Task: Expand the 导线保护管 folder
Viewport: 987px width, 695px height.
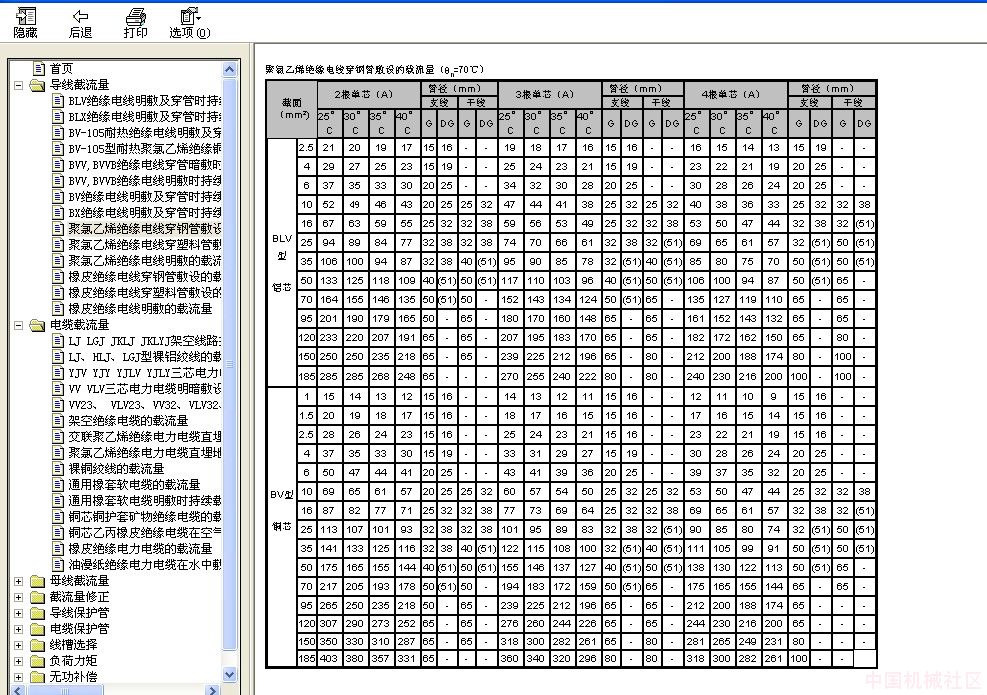Action: [19, 613]
